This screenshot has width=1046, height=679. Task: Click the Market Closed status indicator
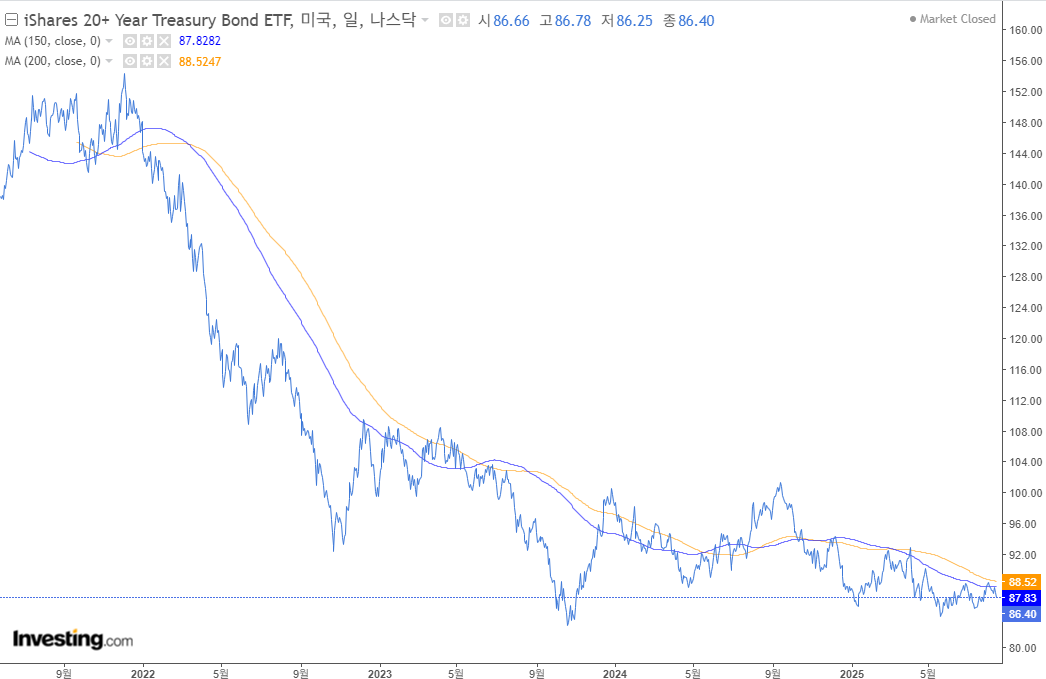point(953,19)
